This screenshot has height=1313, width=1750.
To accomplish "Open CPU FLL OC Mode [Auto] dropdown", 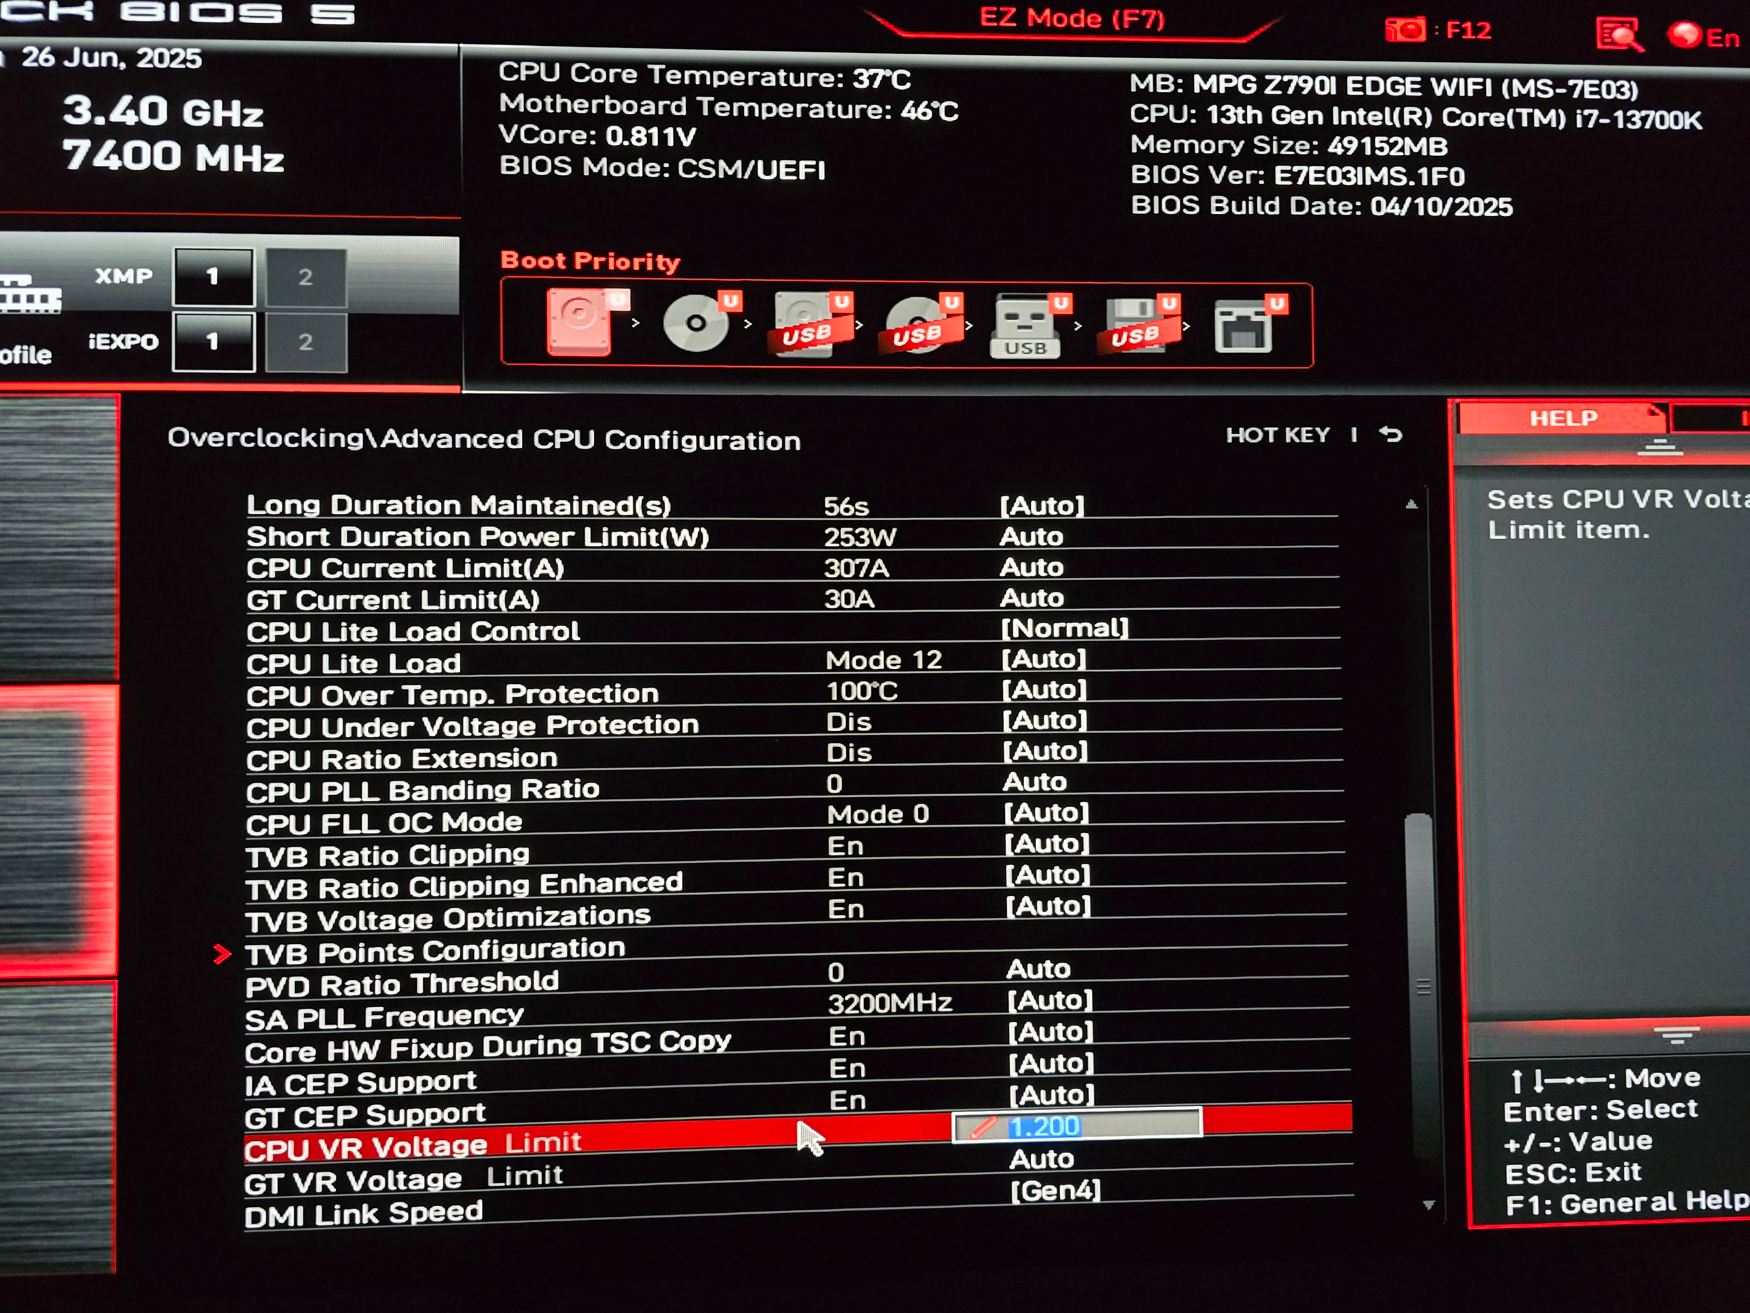I will click(1047, 813).
